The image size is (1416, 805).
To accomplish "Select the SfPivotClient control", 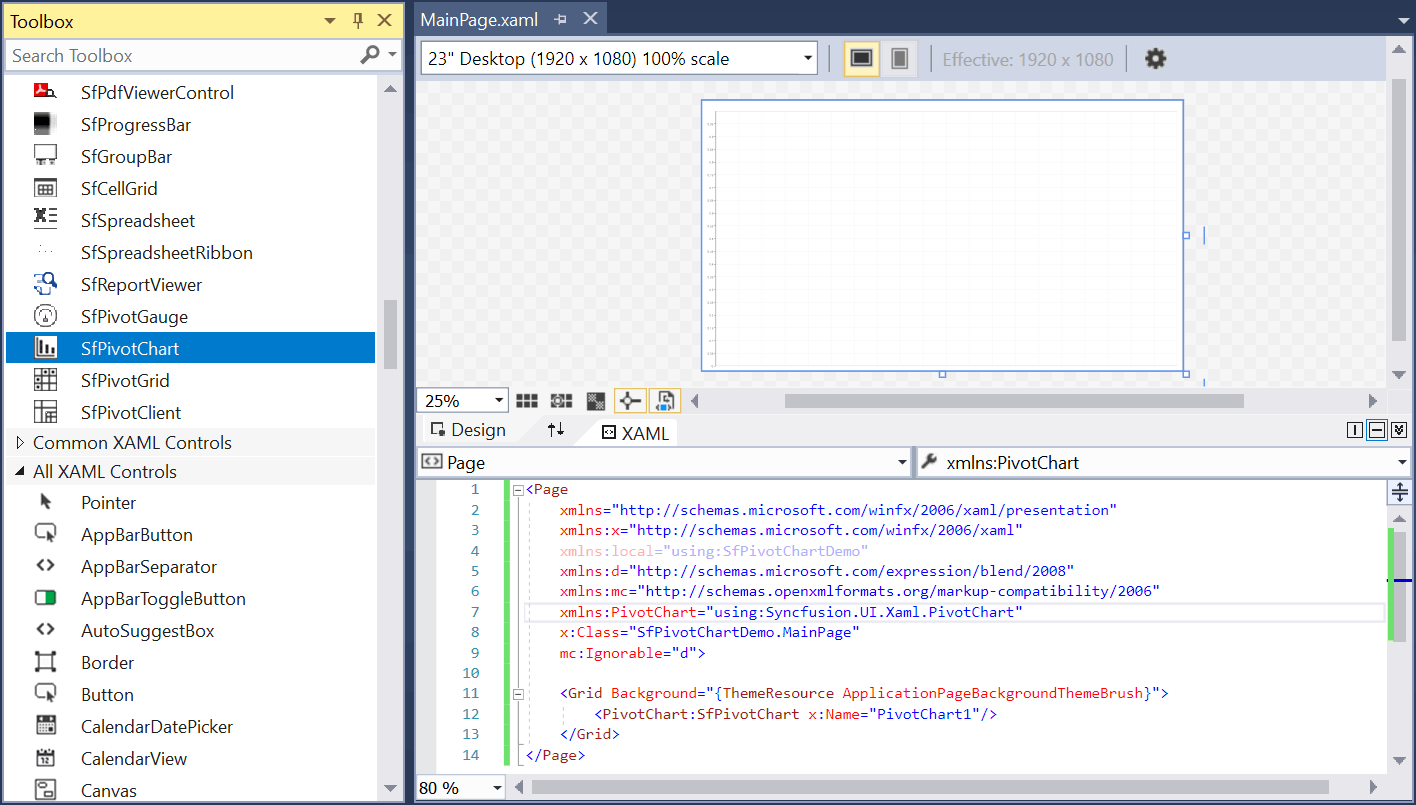I will (190, 412).
